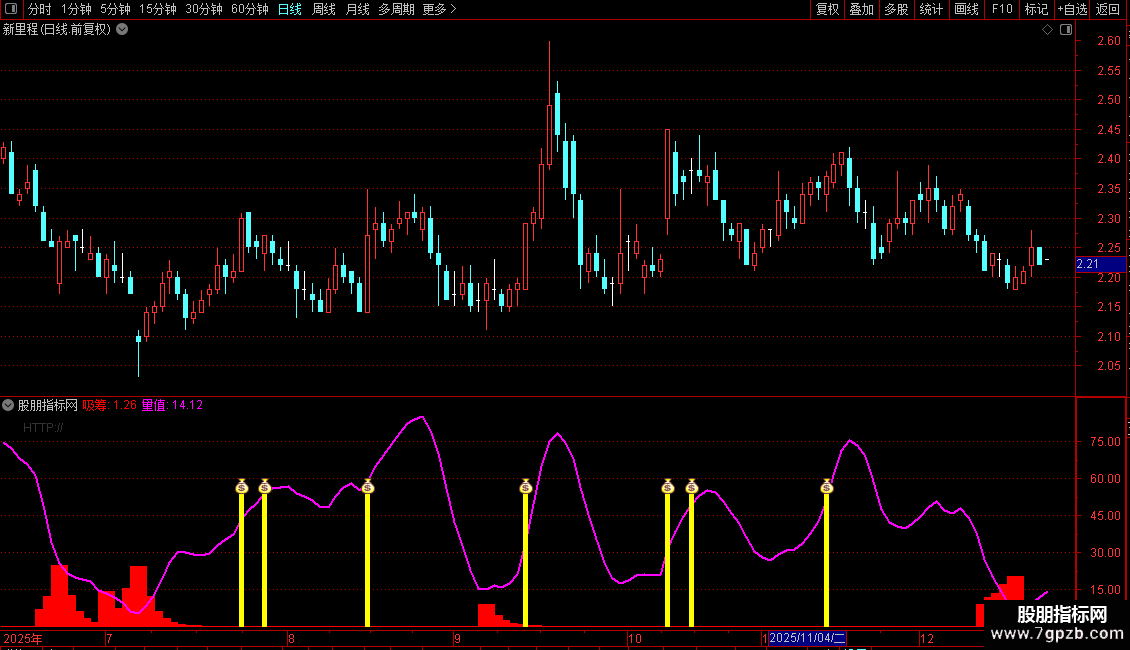Open the 统计 statistics tool

coord(931,9)
